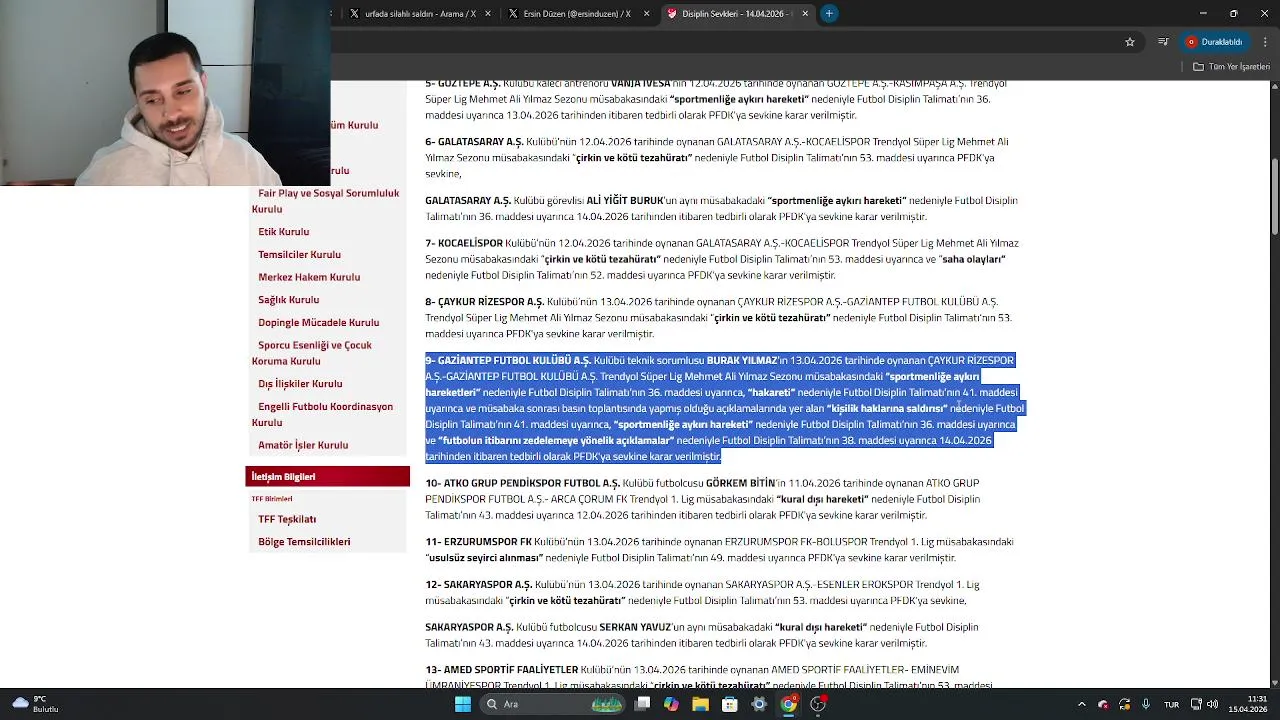Image resolution: width=1280 pixels, height=720 pixels.
Task: Open Task View on the taskbar
Action: point(643,704)
